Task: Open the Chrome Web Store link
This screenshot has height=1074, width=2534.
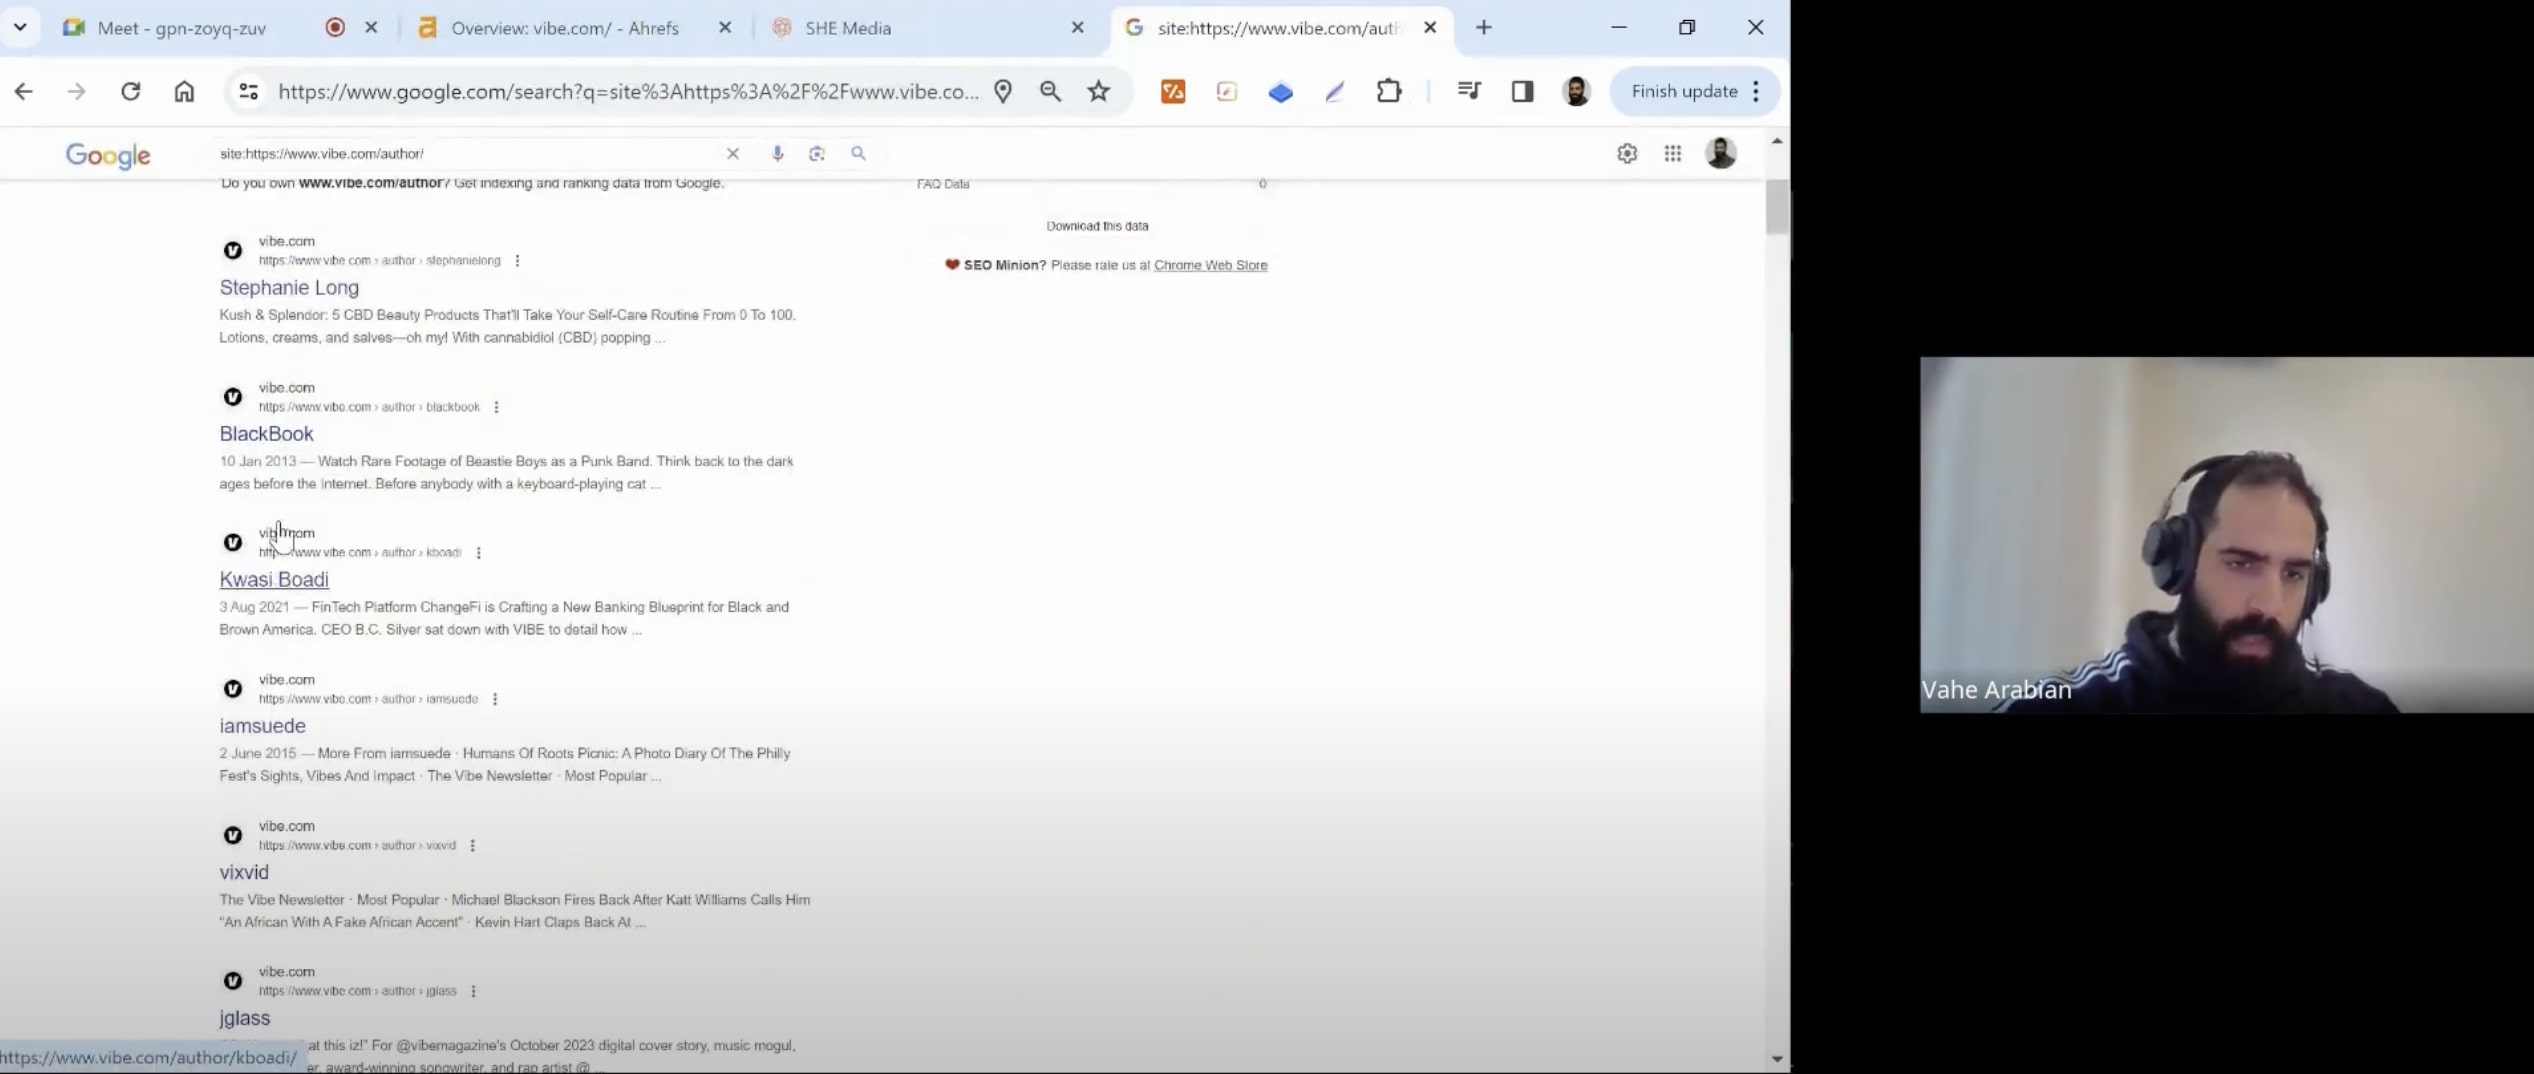Action: (1210, 265)
